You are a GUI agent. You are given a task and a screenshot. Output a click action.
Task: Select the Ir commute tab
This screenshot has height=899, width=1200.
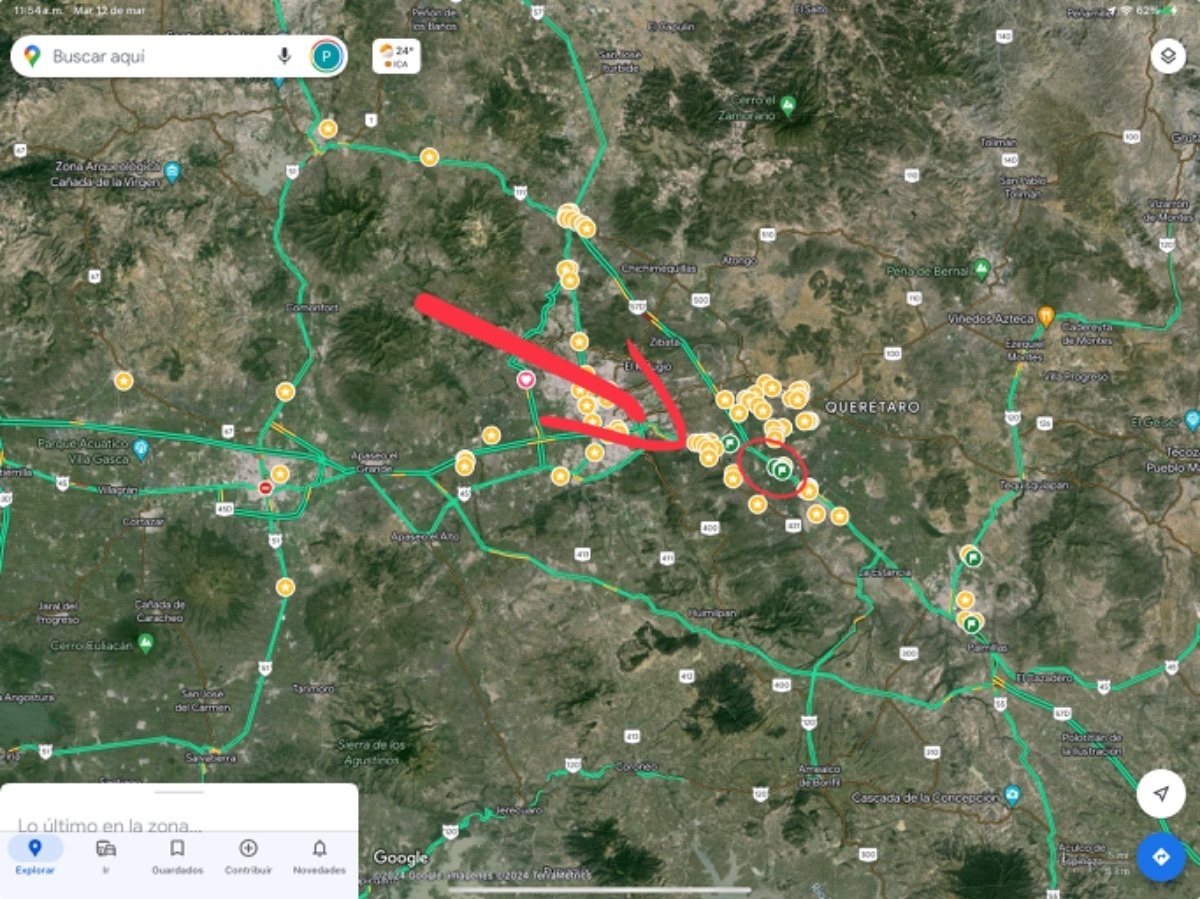tap(106, 856)
